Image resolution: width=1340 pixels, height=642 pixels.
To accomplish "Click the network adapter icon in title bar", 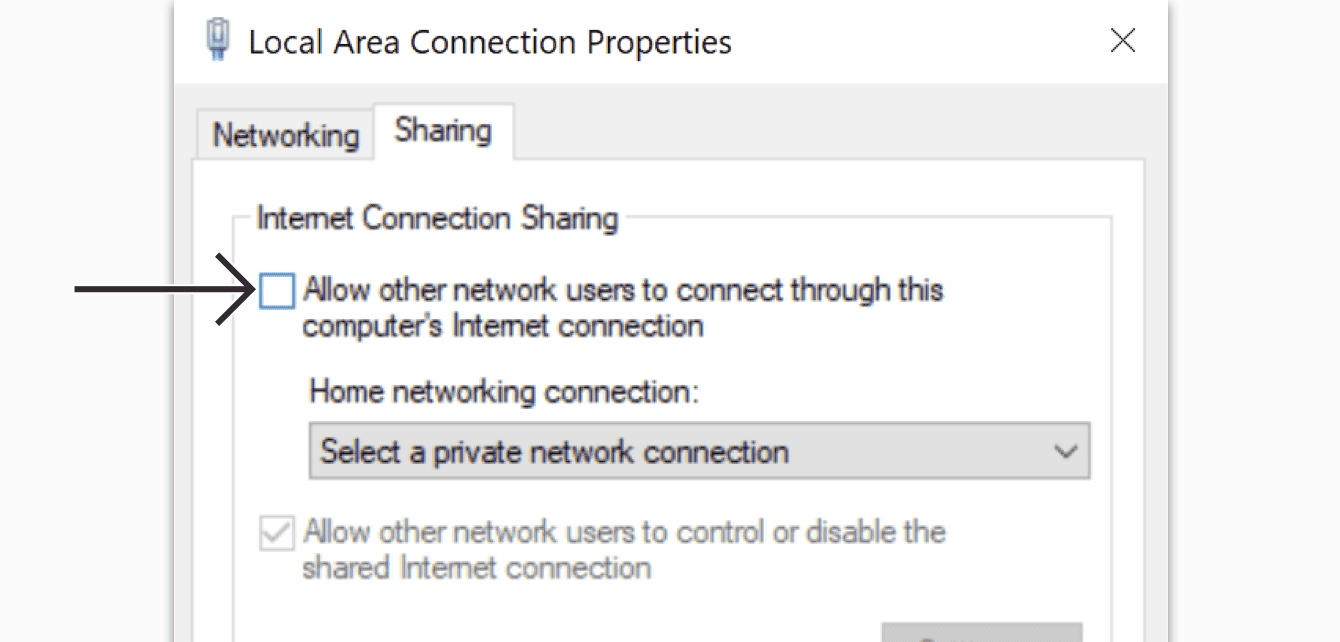I will point(216,41).
